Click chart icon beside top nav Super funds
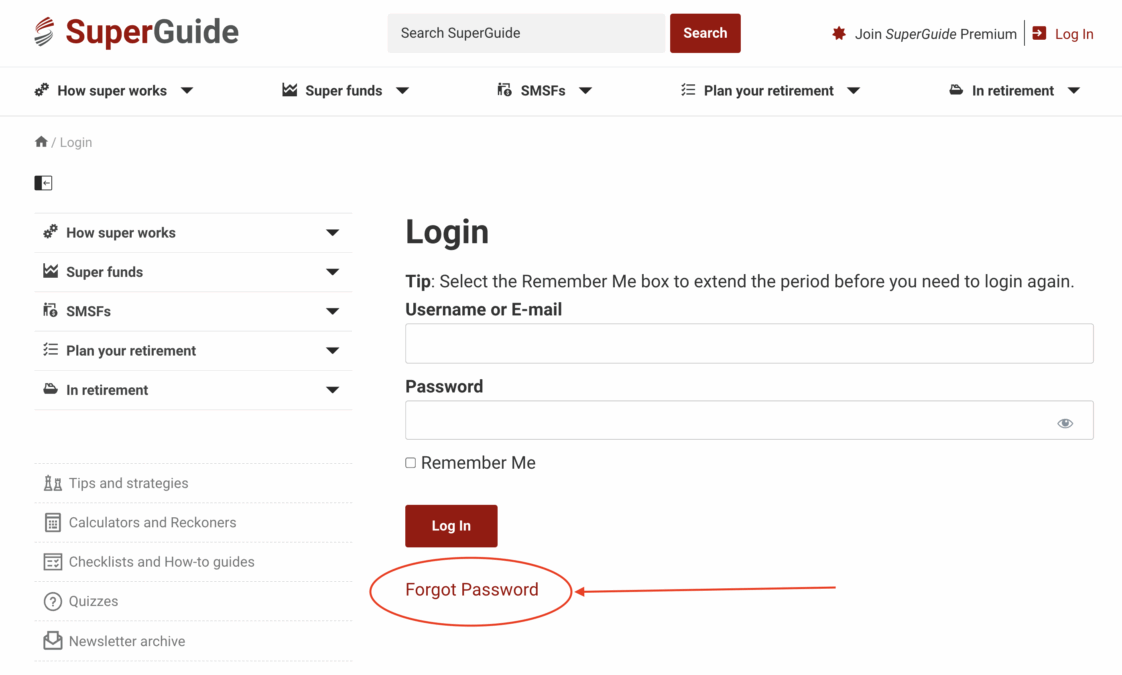 [x=290, y=89]
